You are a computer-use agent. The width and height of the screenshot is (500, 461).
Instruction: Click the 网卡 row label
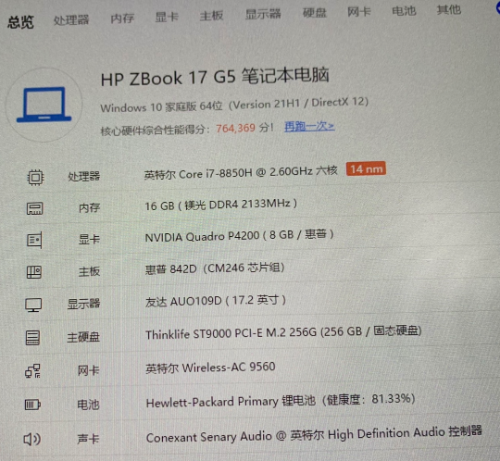[88, 370]
